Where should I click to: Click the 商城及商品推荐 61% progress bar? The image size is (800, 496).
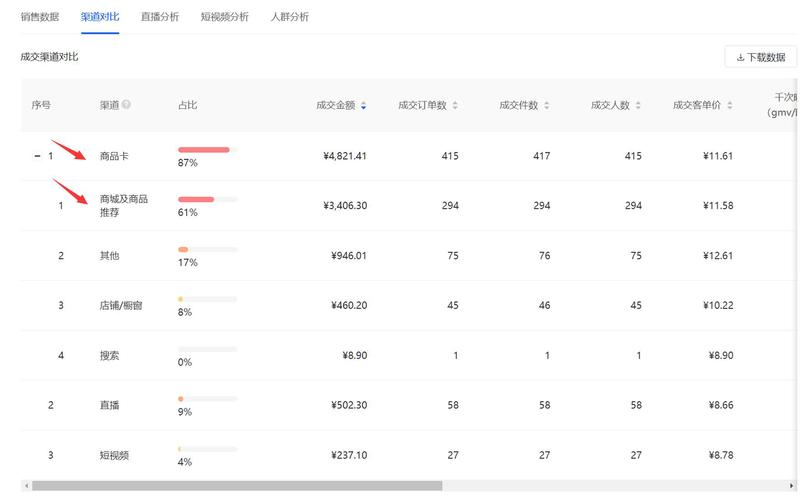(207, 200)
